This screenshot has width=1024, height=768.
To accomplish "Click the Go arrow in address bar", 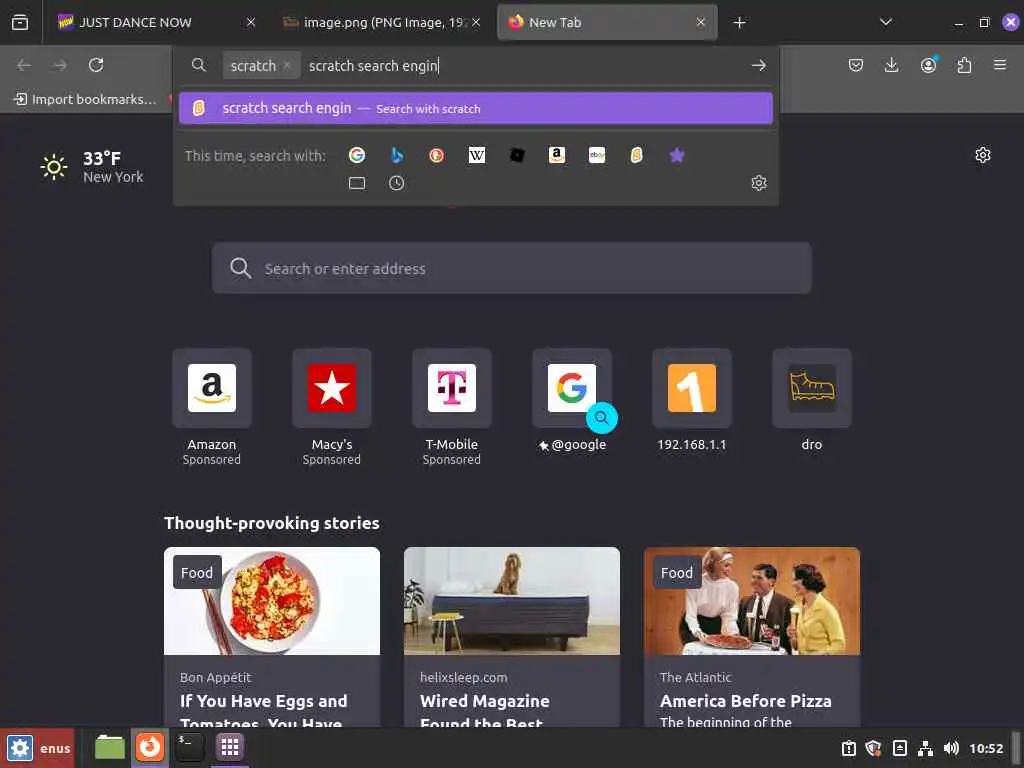I will 758,65.
